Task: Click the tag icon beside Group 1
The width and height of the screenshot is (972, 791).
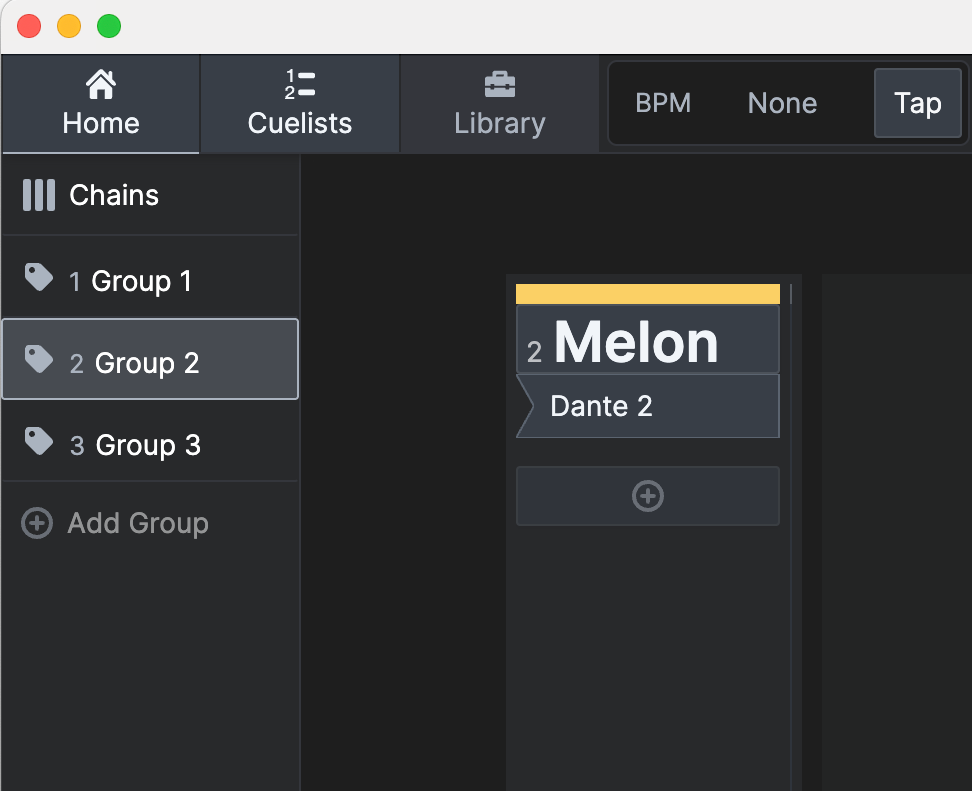Action: click(38, 278)
